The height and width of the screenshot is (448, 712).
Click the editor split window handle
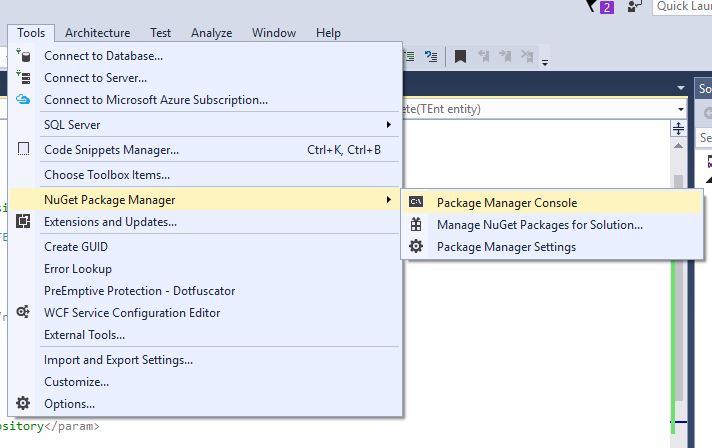[678, 129]
